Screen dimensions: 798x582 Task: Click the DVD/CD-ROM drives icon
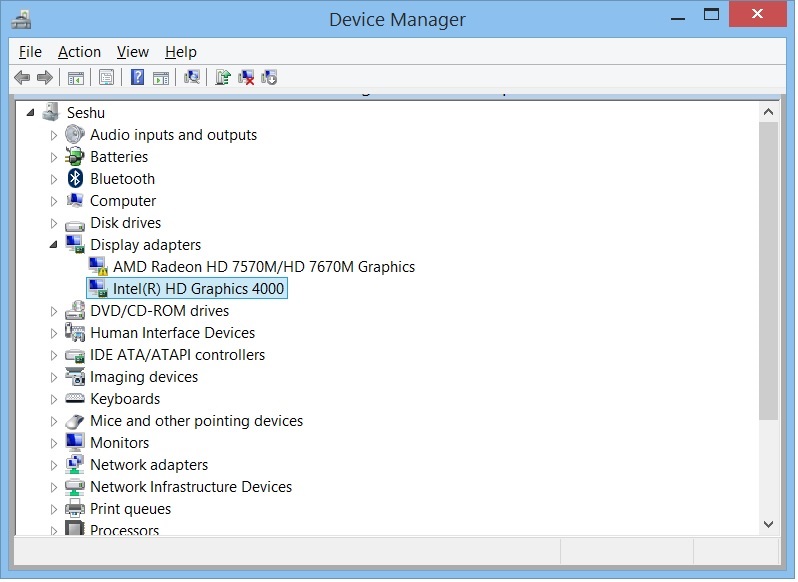click(75, 310)
